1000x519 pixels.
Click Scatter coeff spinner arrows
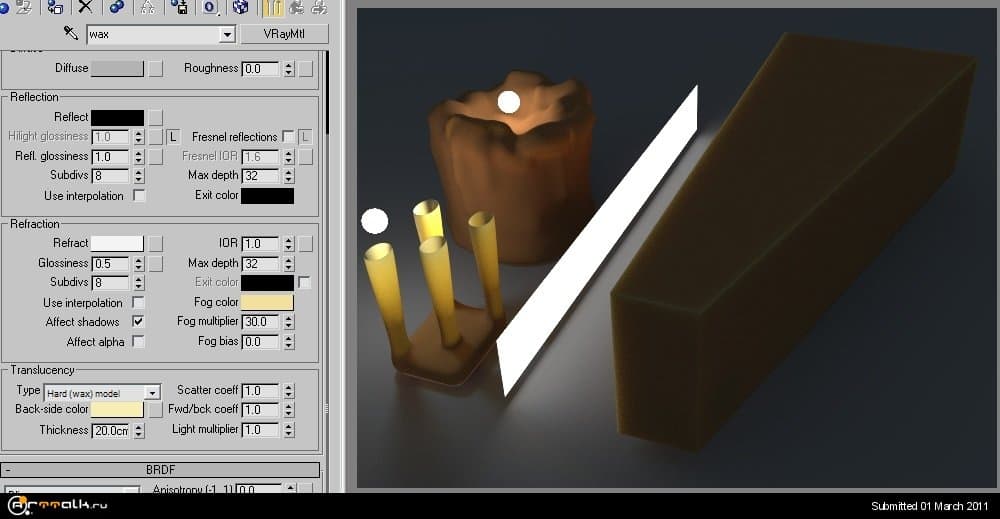[289, 390]
